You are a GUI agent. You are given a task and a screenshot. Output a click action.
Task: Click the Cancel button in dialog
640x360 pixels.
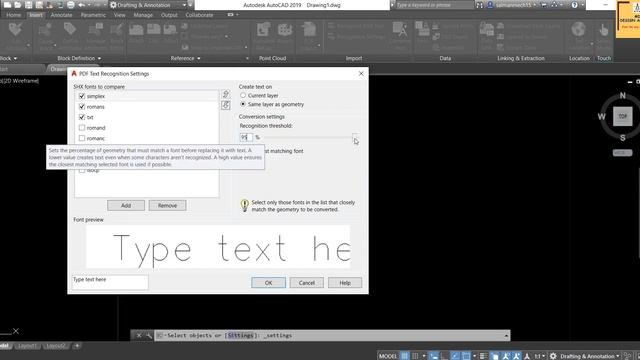tap(307, 282)
